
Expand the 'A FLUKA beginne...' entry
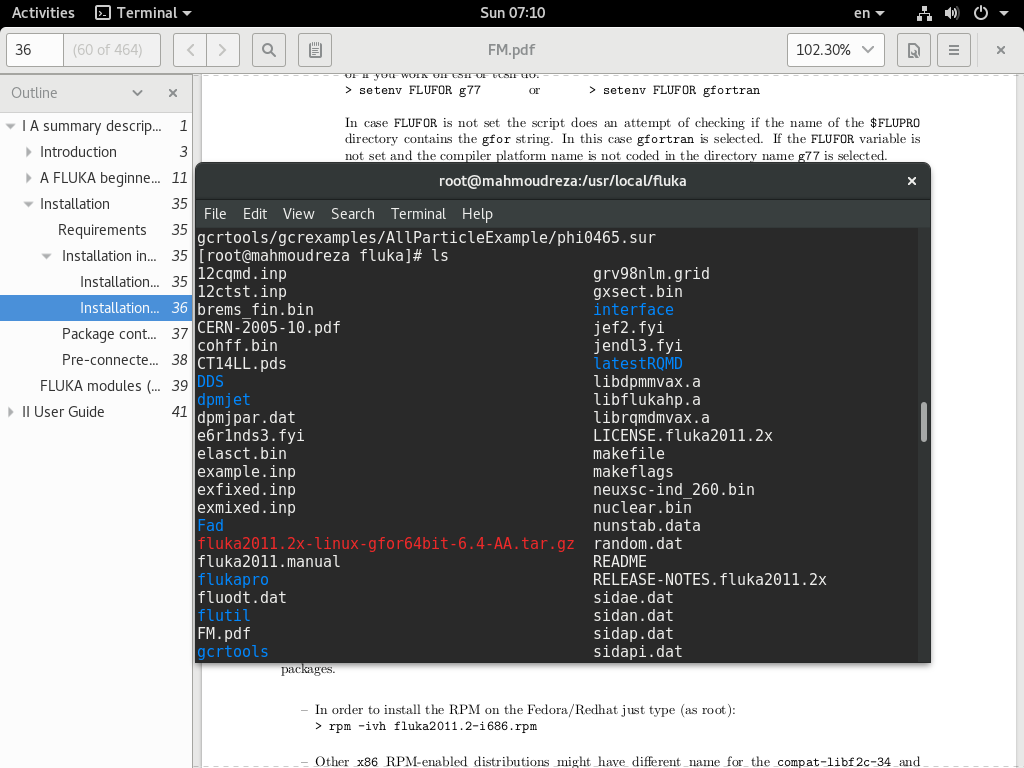[x=28, y=178]
